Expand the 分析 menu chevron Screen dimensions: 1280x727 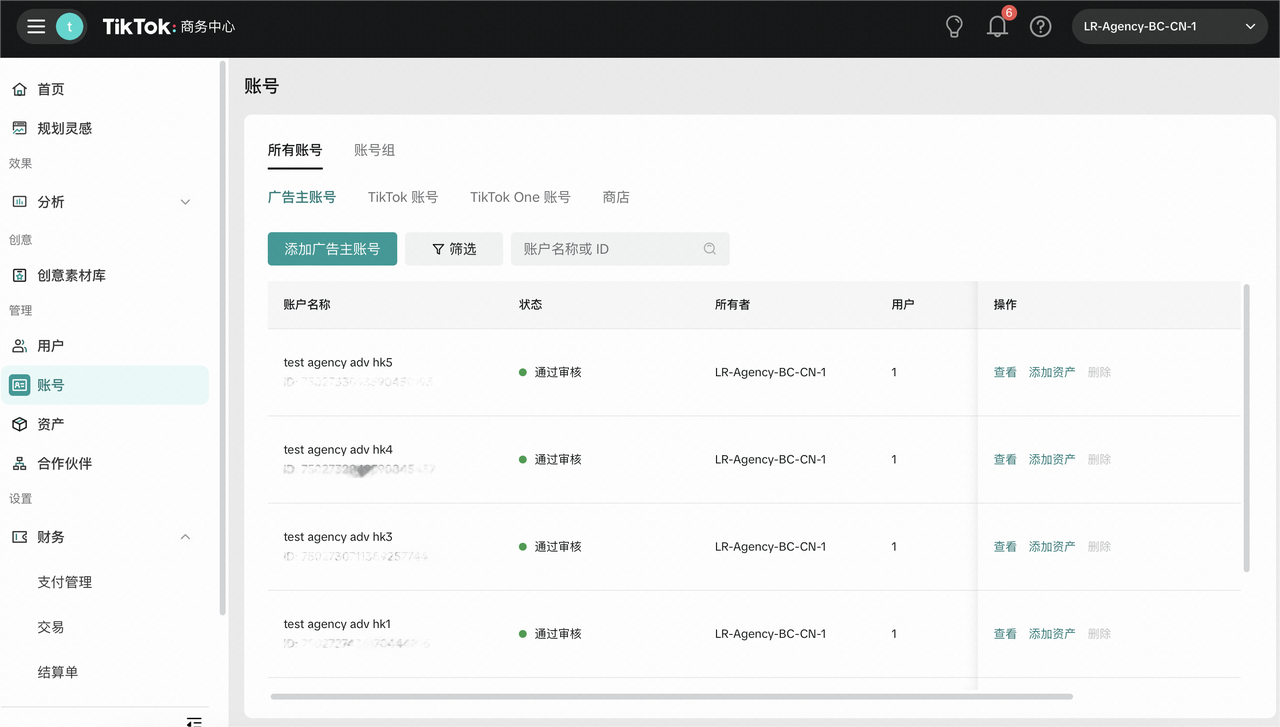pos(185,202)
